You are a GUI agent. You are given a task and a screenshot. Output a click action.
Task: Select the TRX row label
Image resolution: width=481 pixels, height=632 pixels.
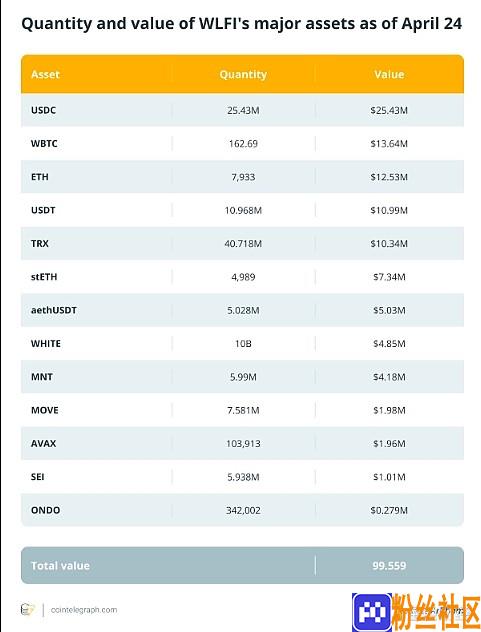point(40,243)
